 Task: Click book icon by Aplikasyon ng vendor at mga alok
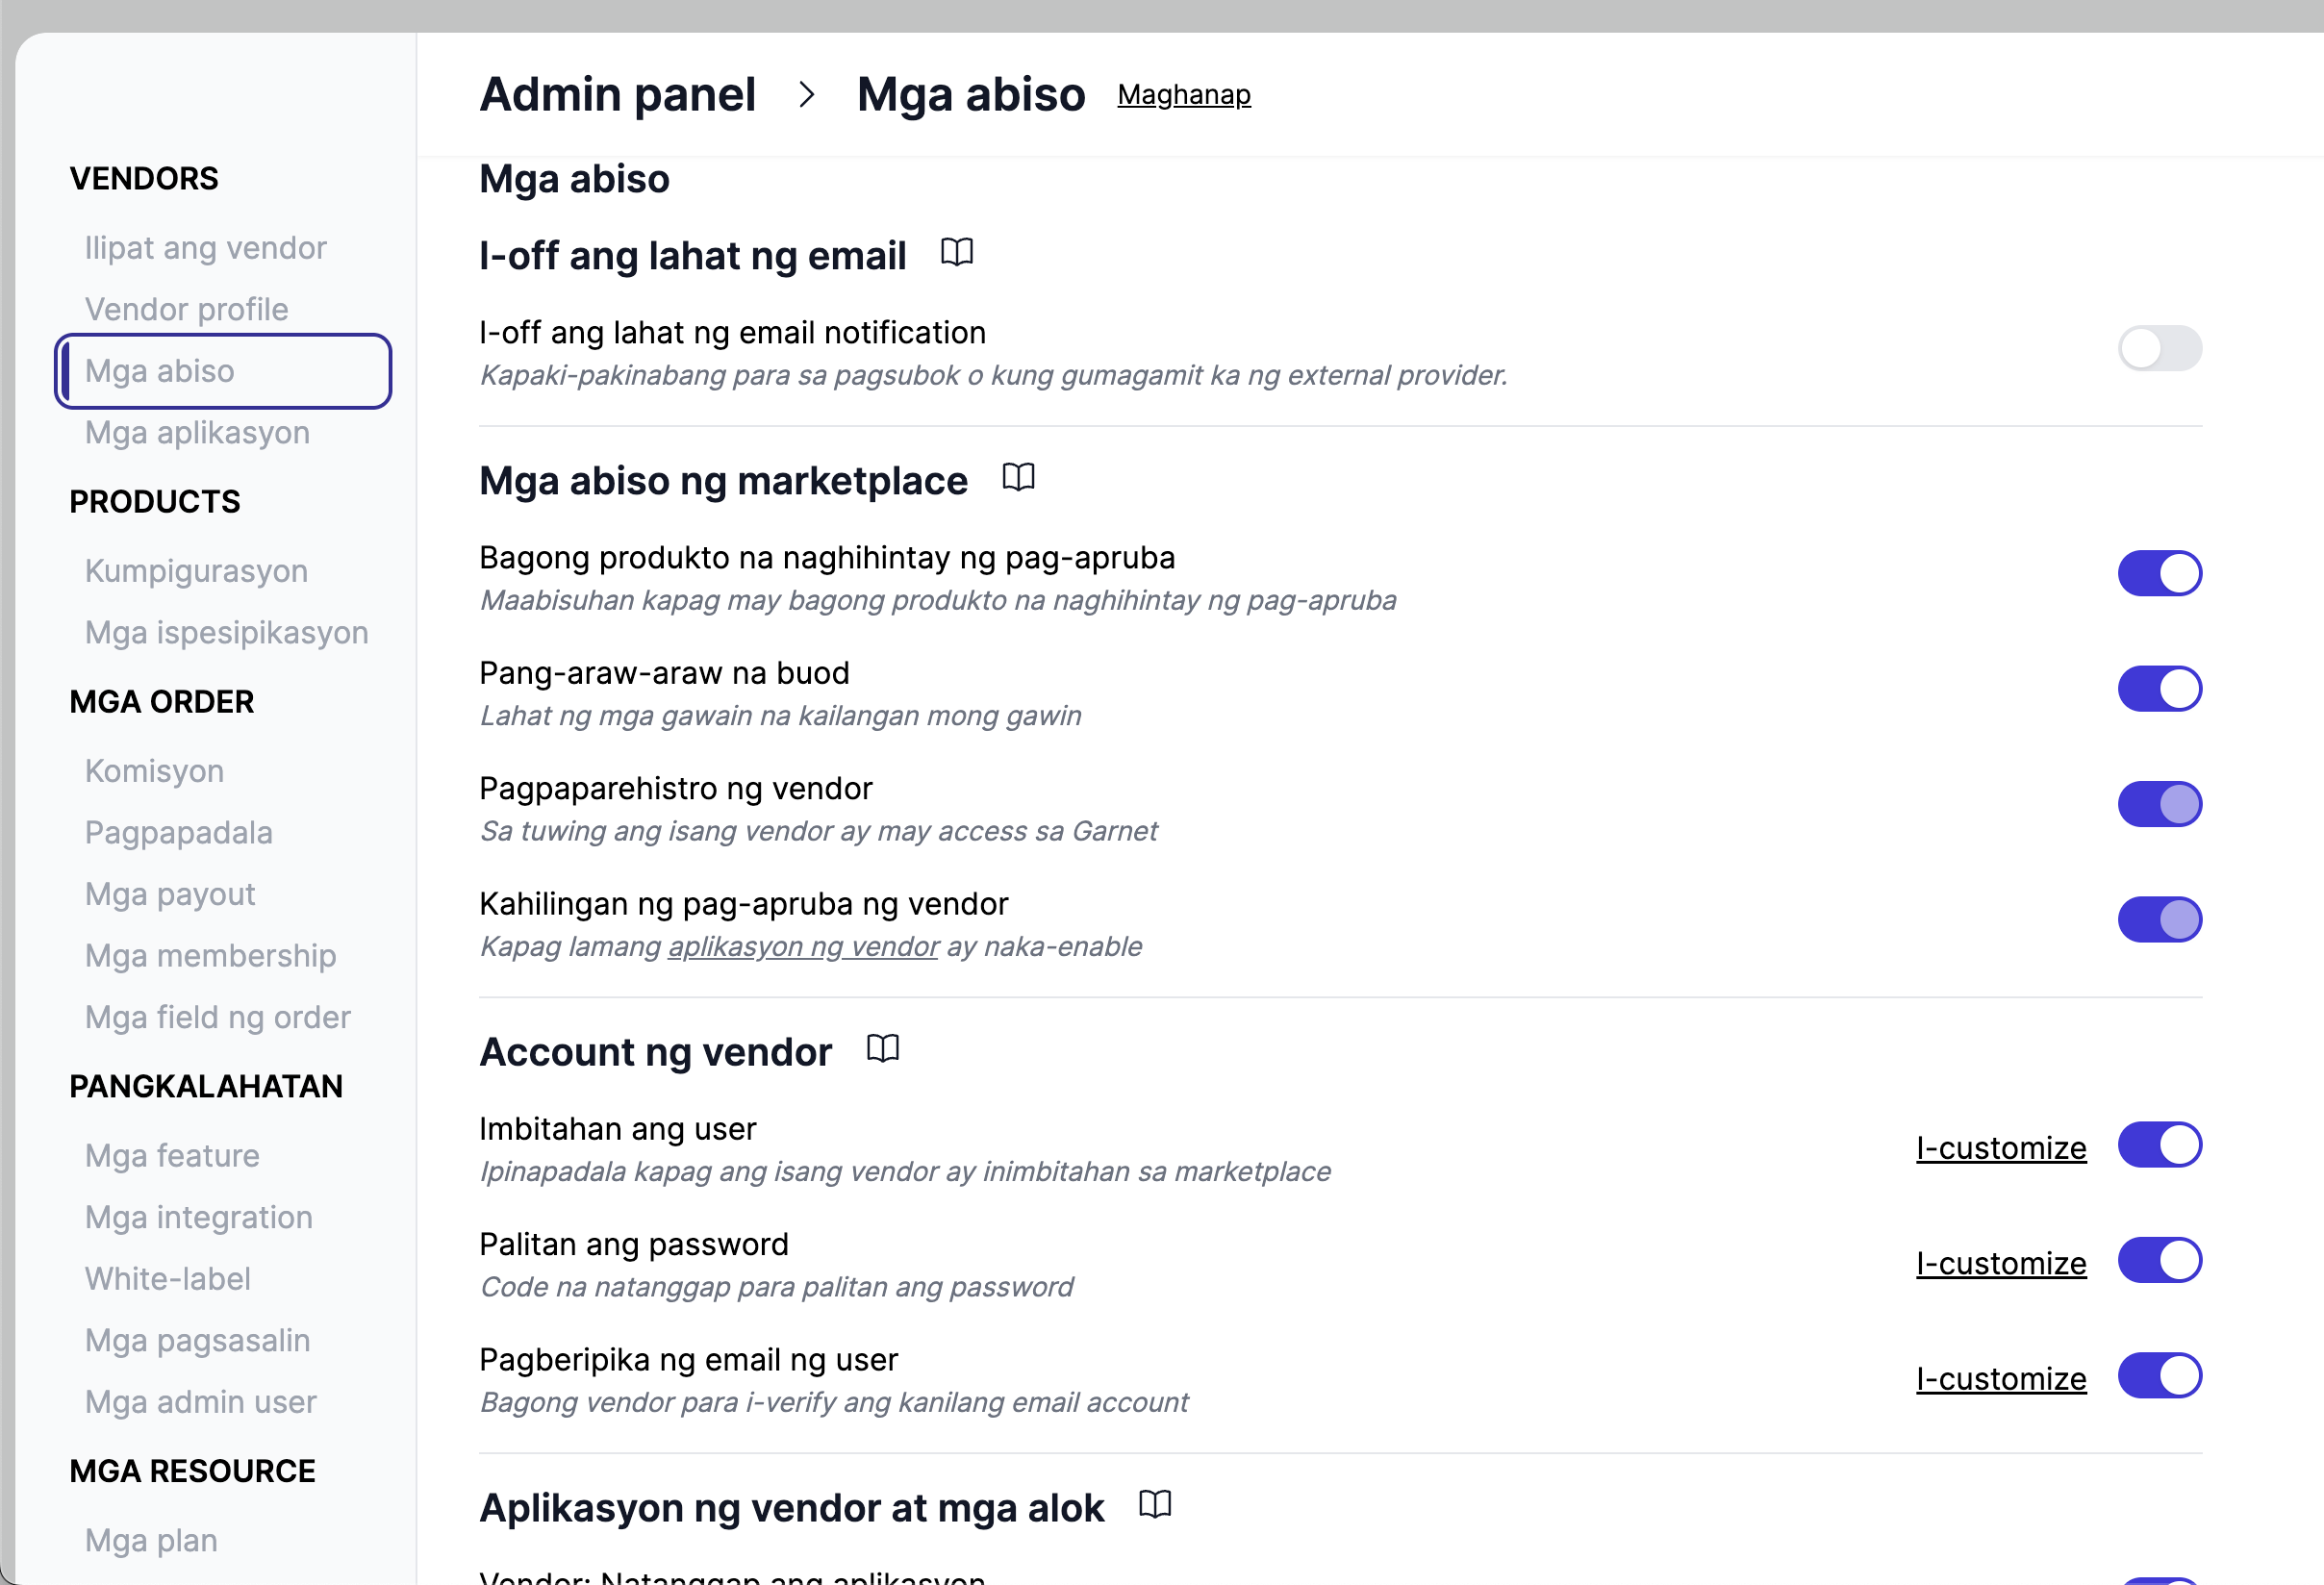(x=1154, y=1504)
